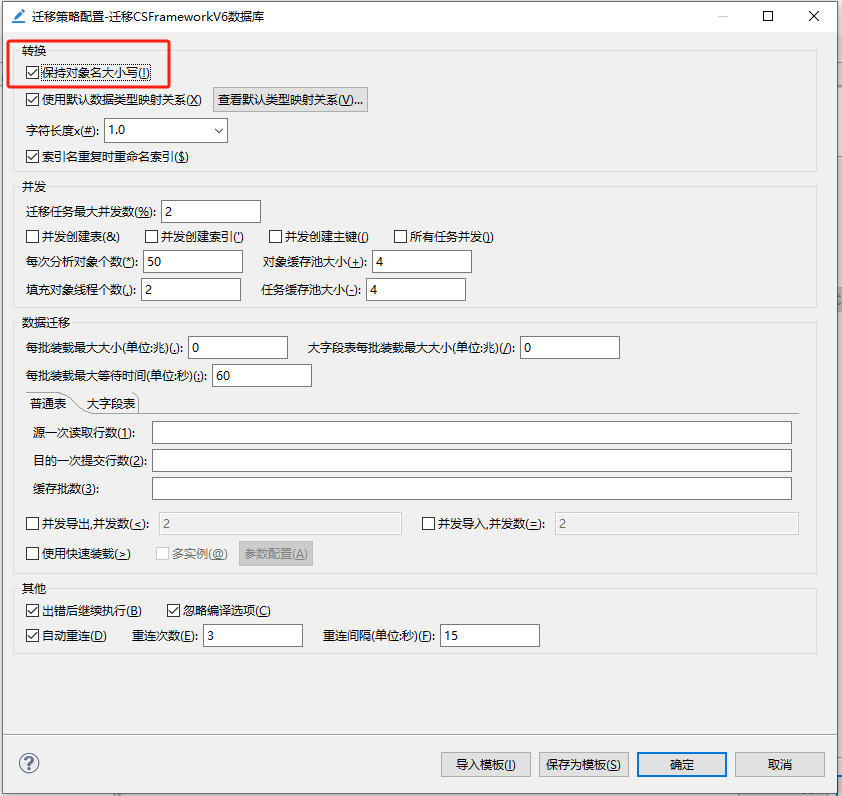The height and width of the screenshot is (796, 842).
Task: Click the 确定 button
Action: coord(682,764)
